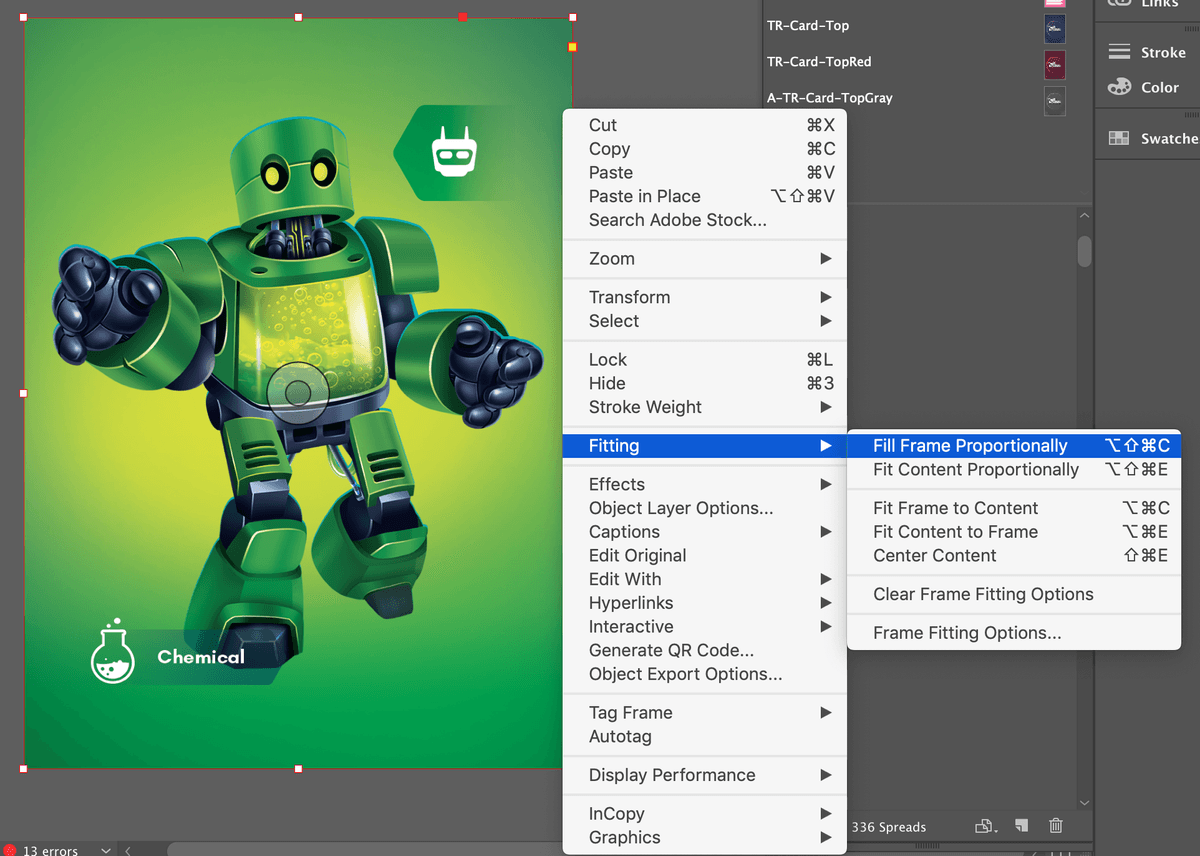
Task: Click the delete selected pages trash icon
Action: pos(1056,826)
